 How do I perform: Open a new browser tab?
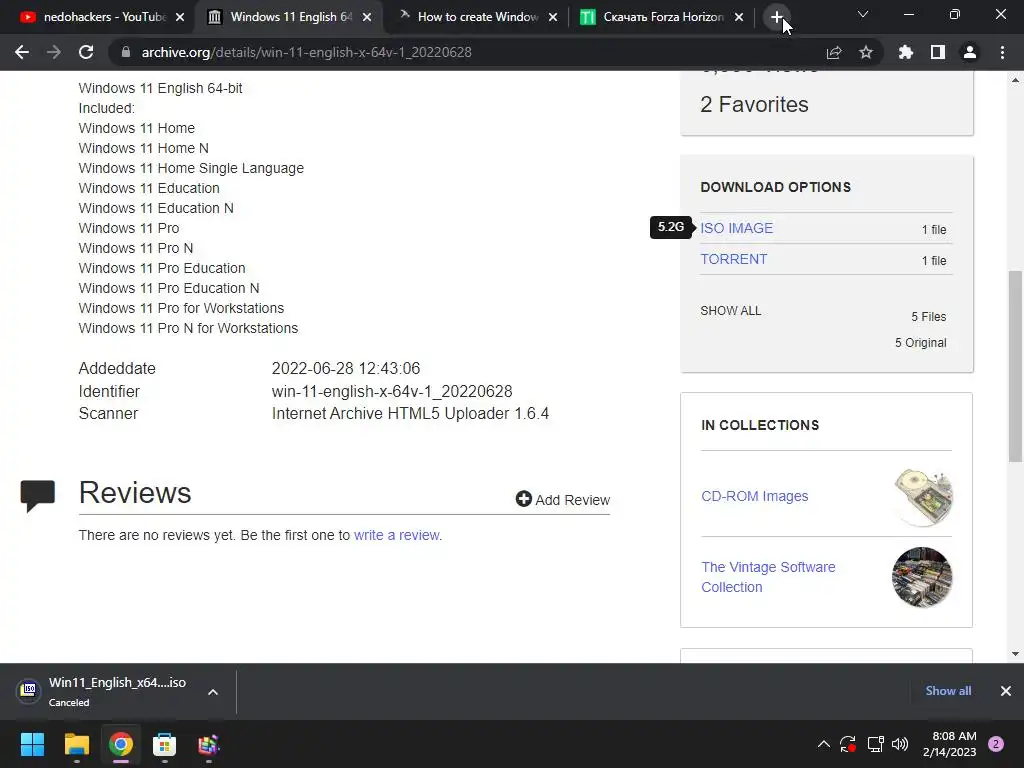776,17
